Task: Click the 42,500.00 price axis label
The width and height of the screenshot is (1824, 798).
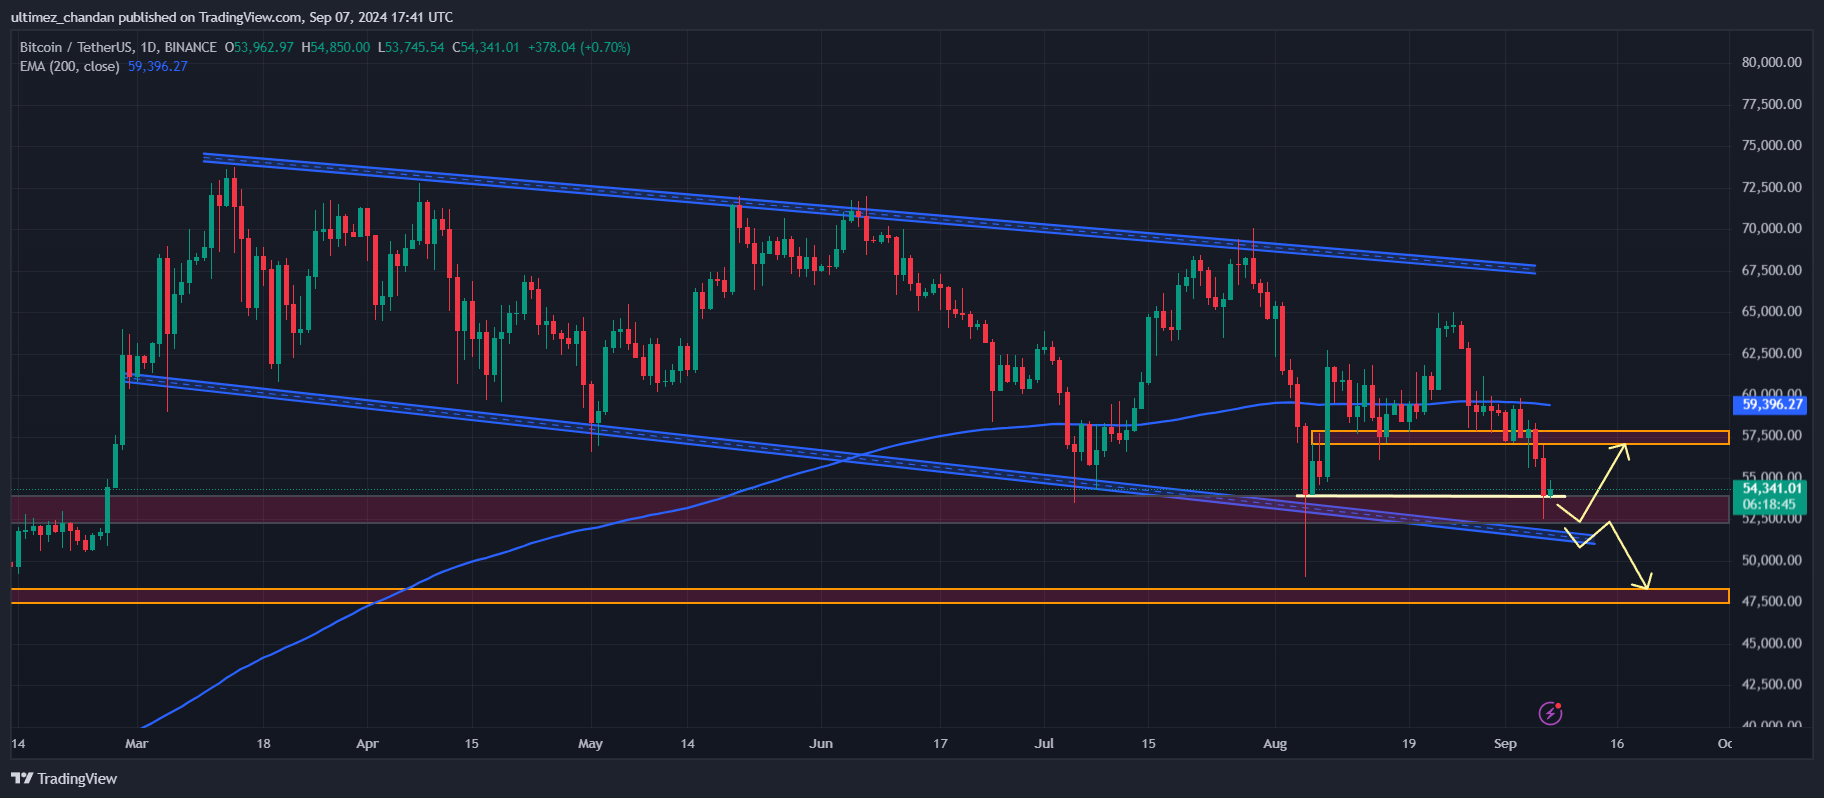Action: point(1771,684)
